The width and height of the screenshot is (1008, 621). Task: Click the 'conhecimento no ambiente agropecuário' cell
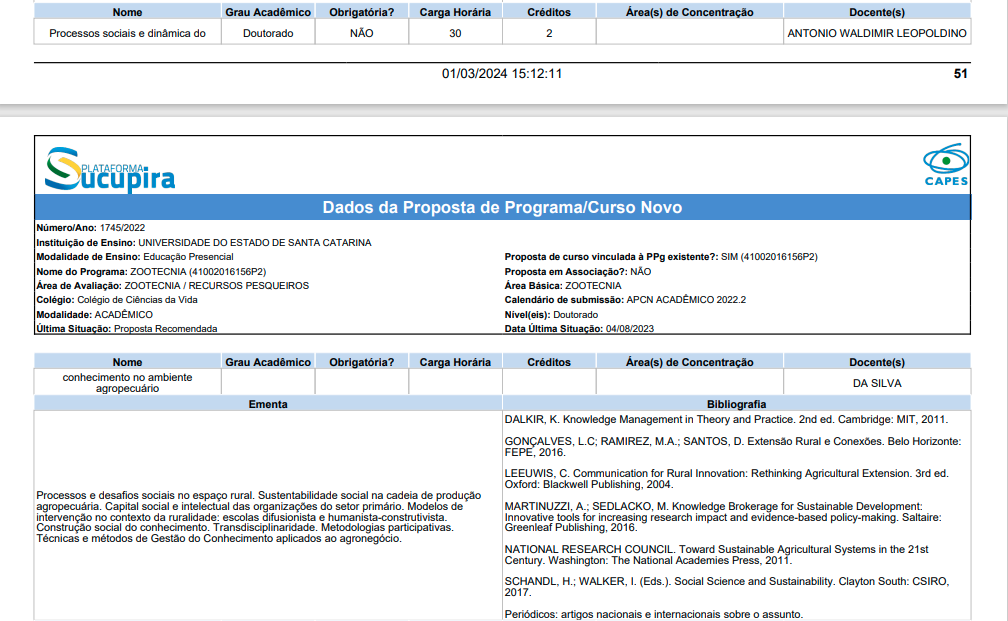click(x=127, y=383)
